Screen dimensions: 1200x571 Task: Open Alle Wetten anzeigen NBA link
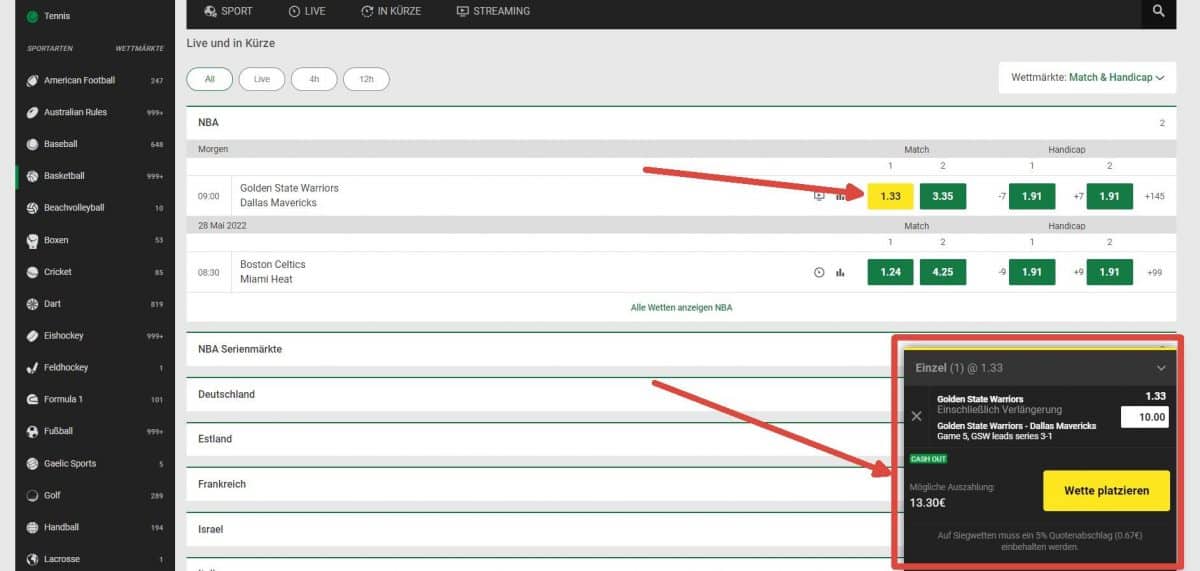tap(681, 307)
